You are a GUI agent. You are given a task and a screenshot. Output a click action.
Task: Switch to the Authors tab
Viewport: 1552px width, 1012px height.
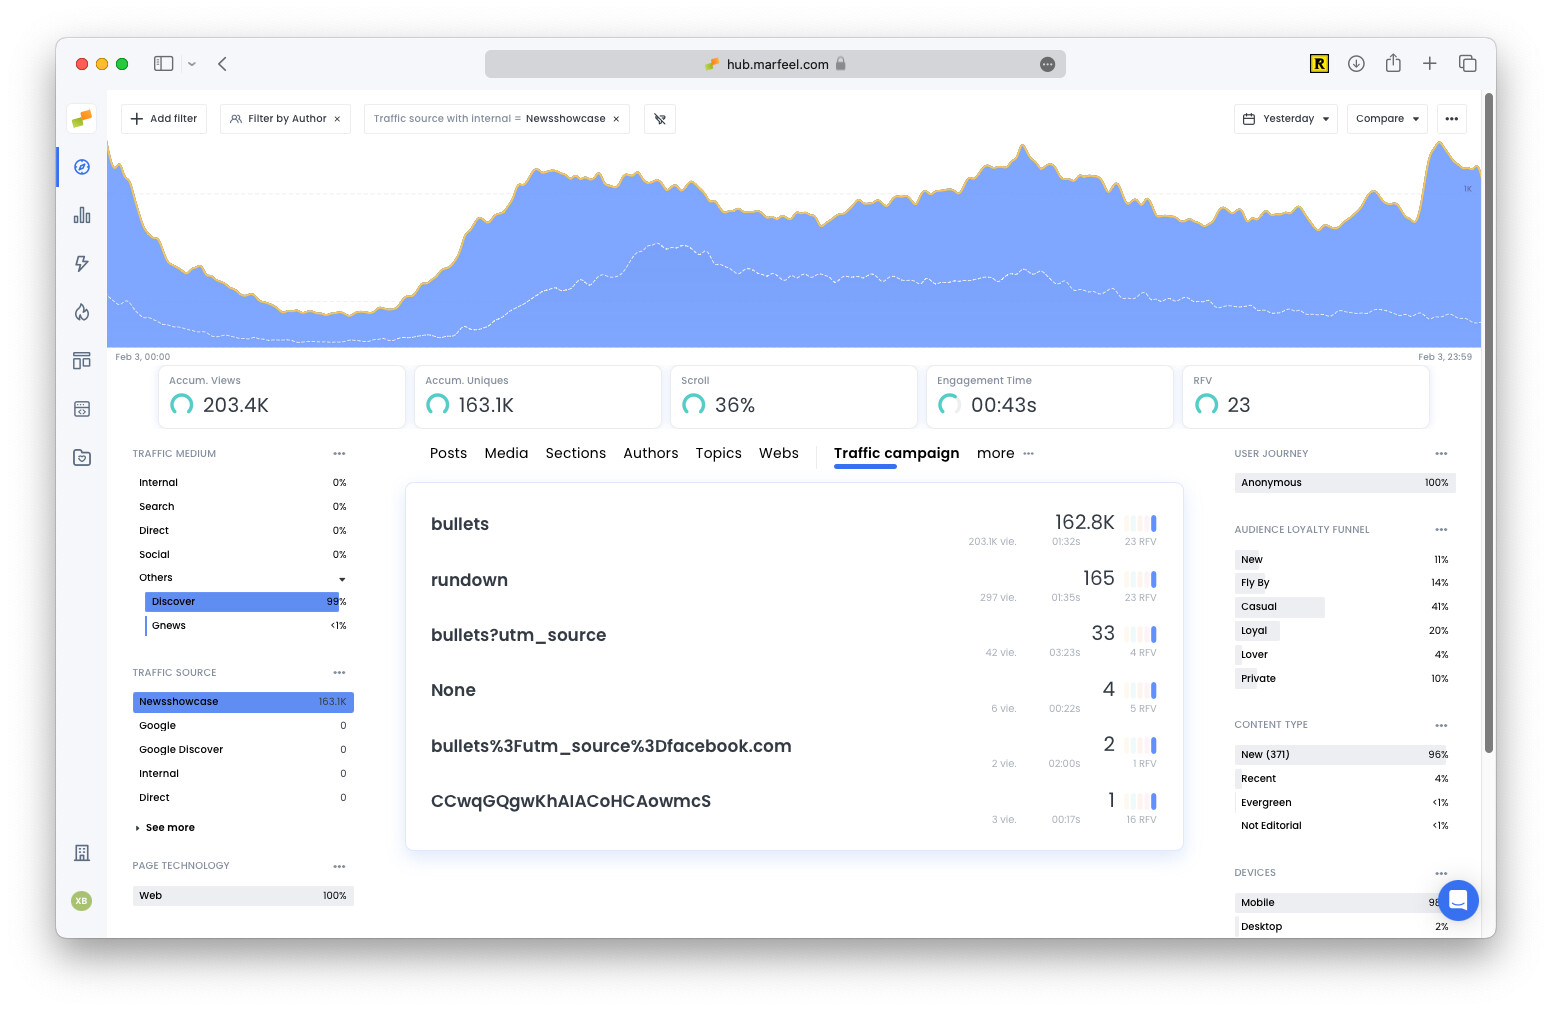[x=650, y=453]
